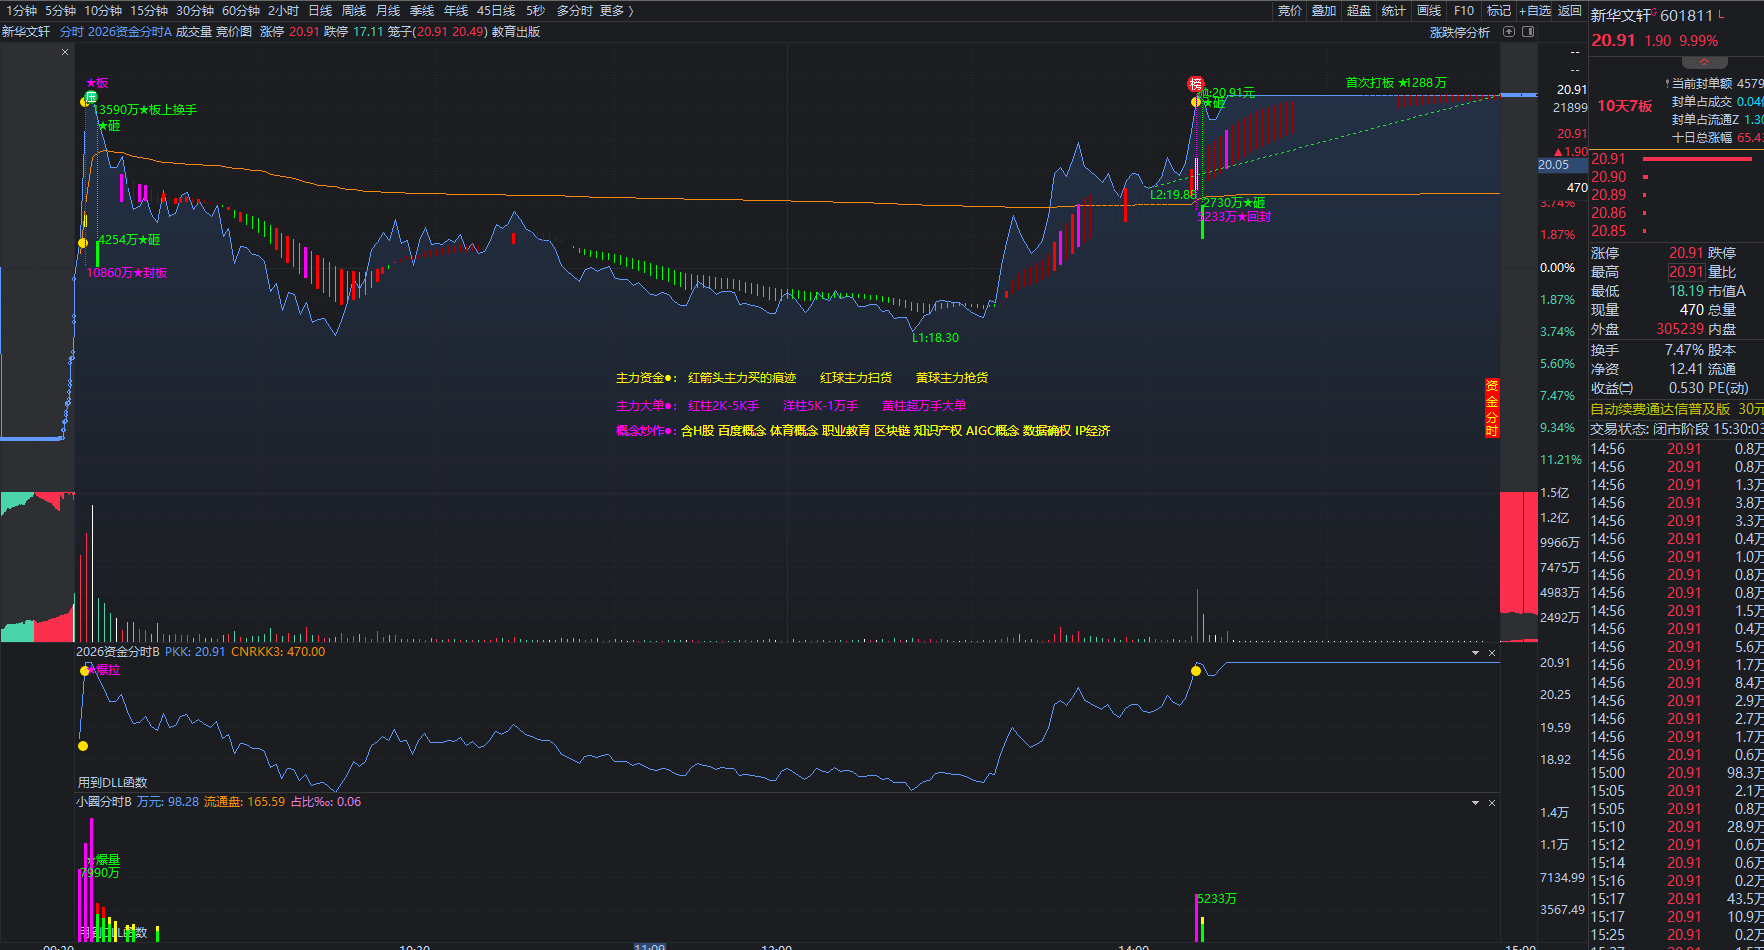The height and width of the screenshot is (950, 1764).
Task: Switch to the 5分钟 period
Action: click(60, 10)
